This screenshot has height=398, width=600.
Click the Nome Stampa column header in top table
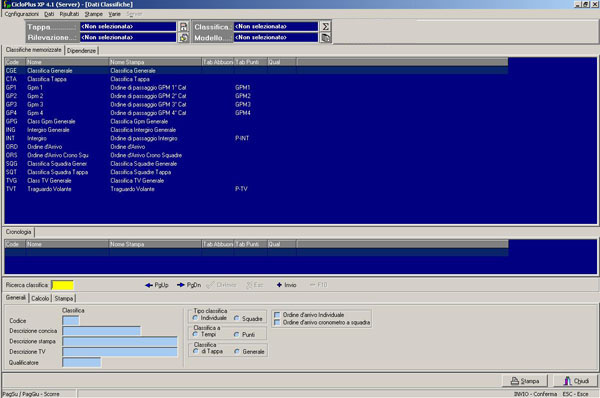point(155,62)
